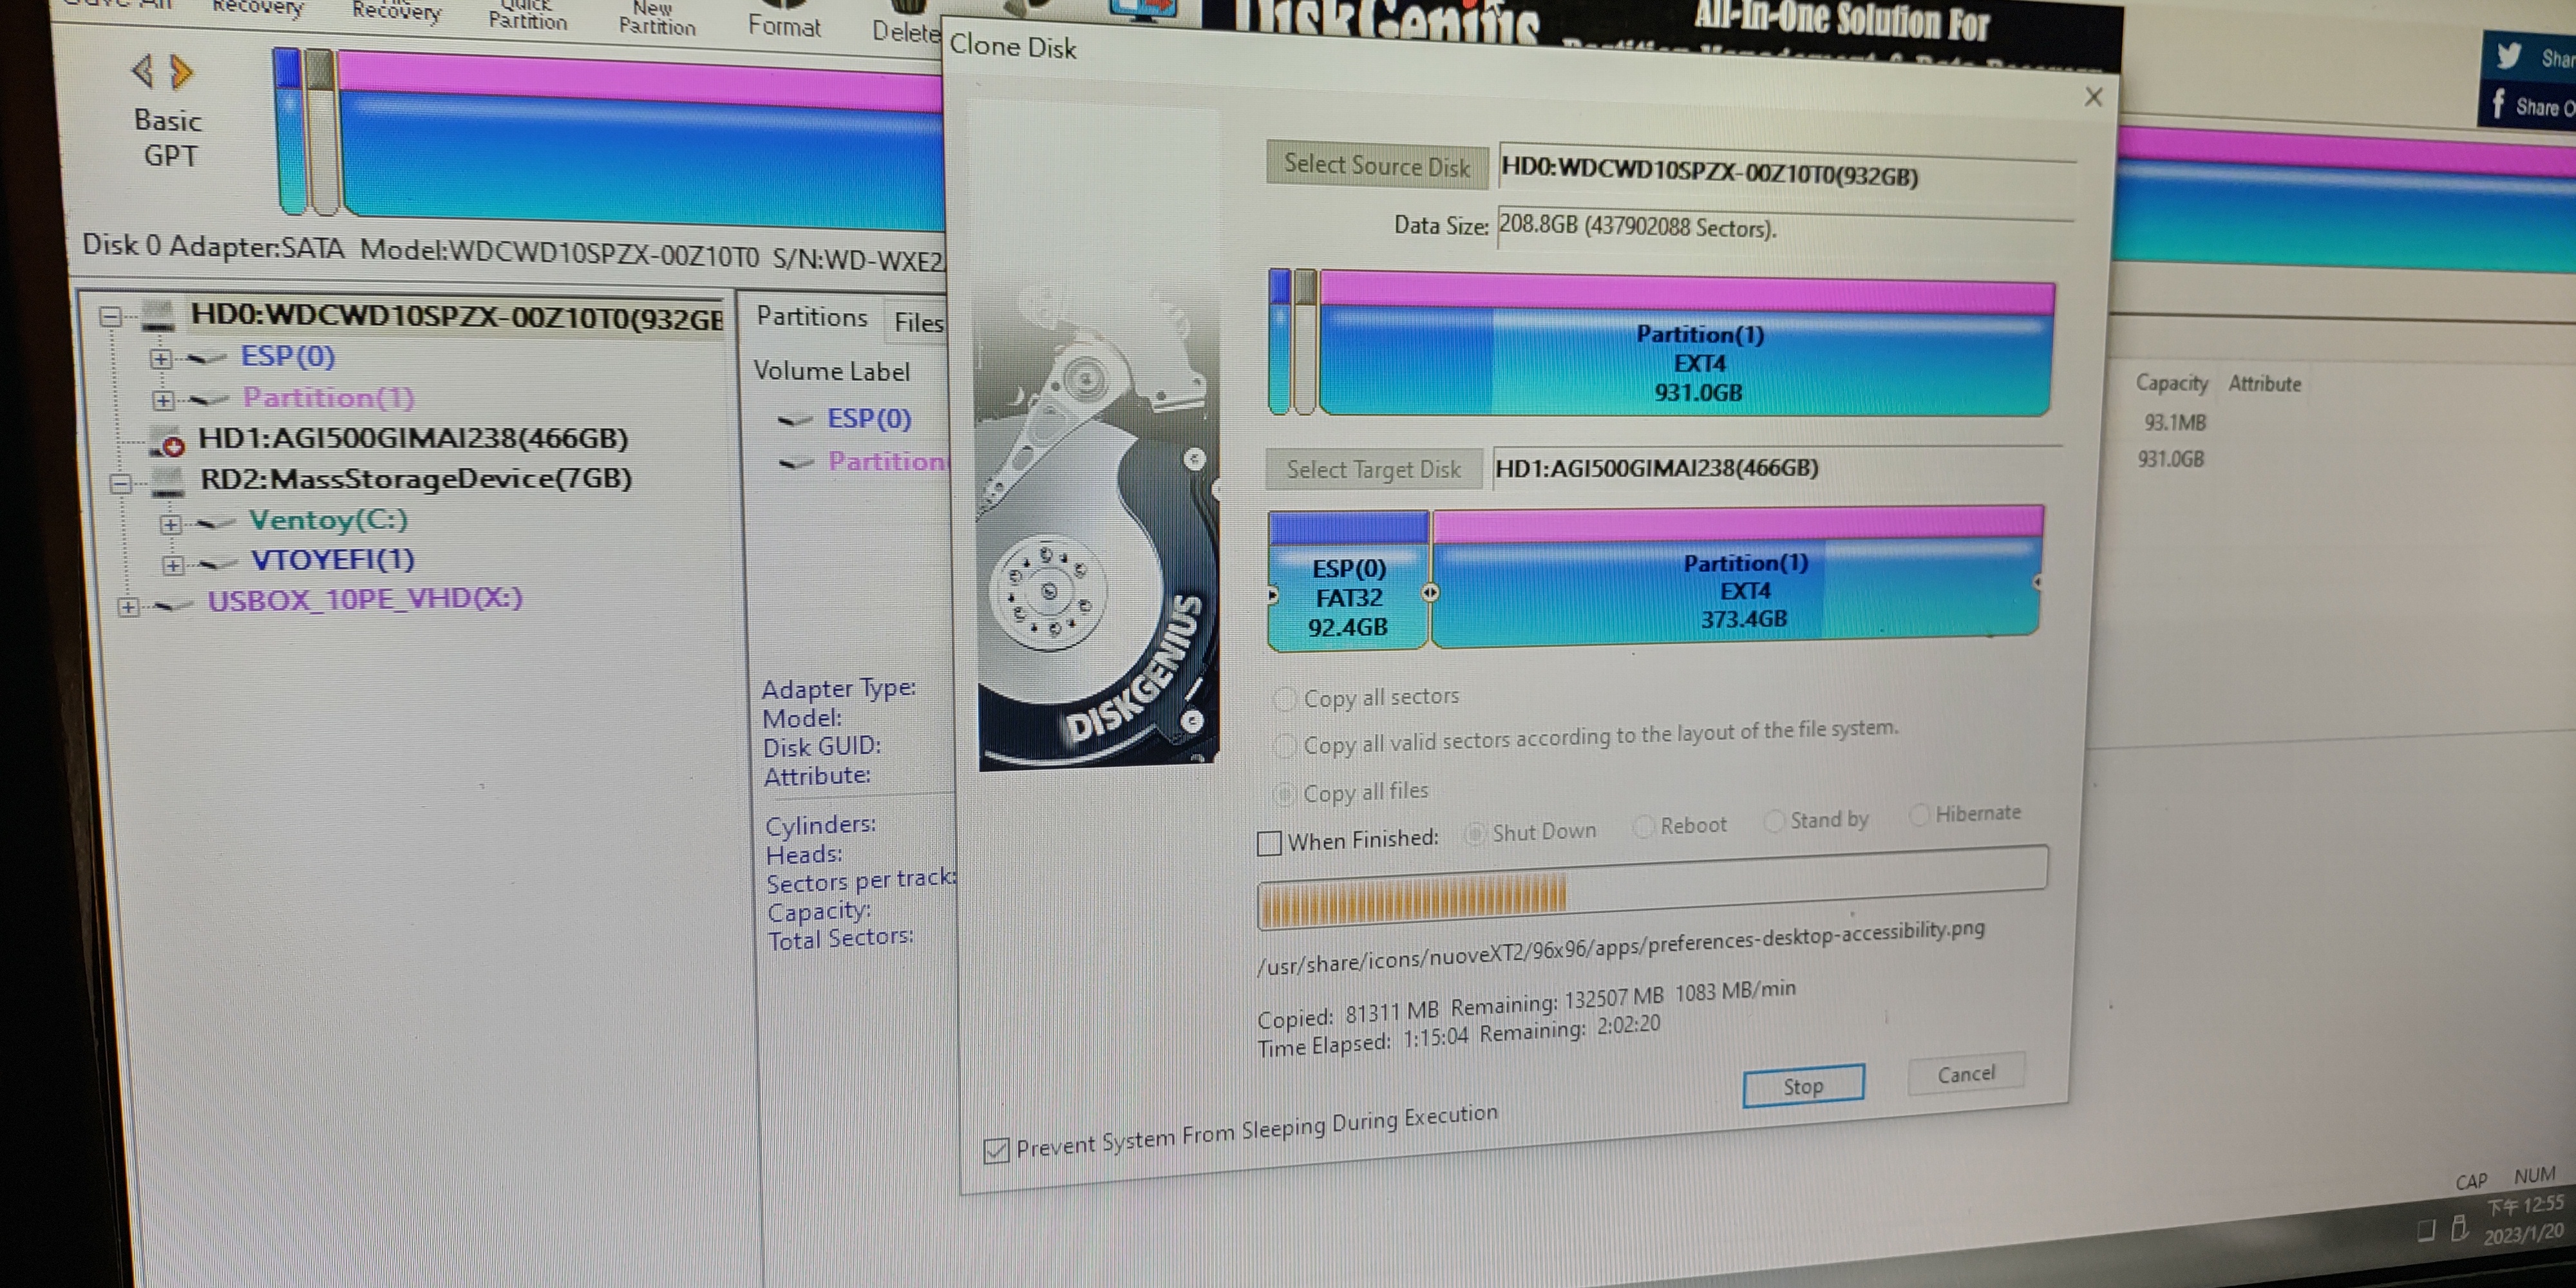Click the target disk name field
2576x1288 pixels.
(1776, 468)
